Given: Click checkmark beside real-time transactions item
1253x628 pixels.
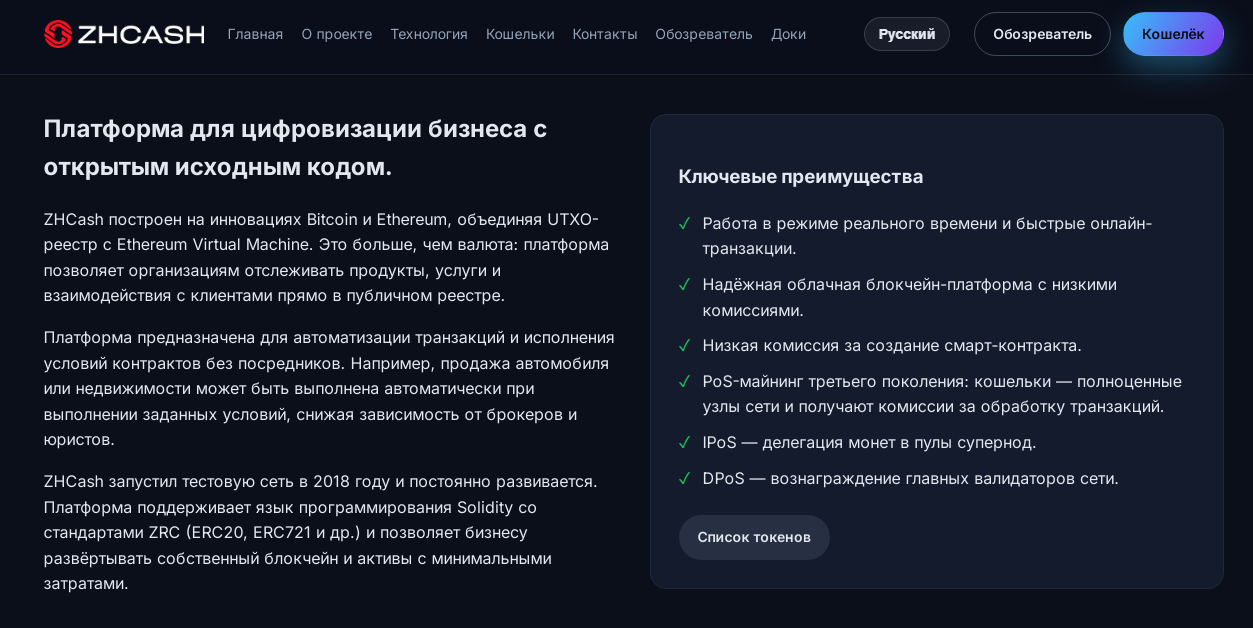Looking at the screenshot, I should pos(685,224).
